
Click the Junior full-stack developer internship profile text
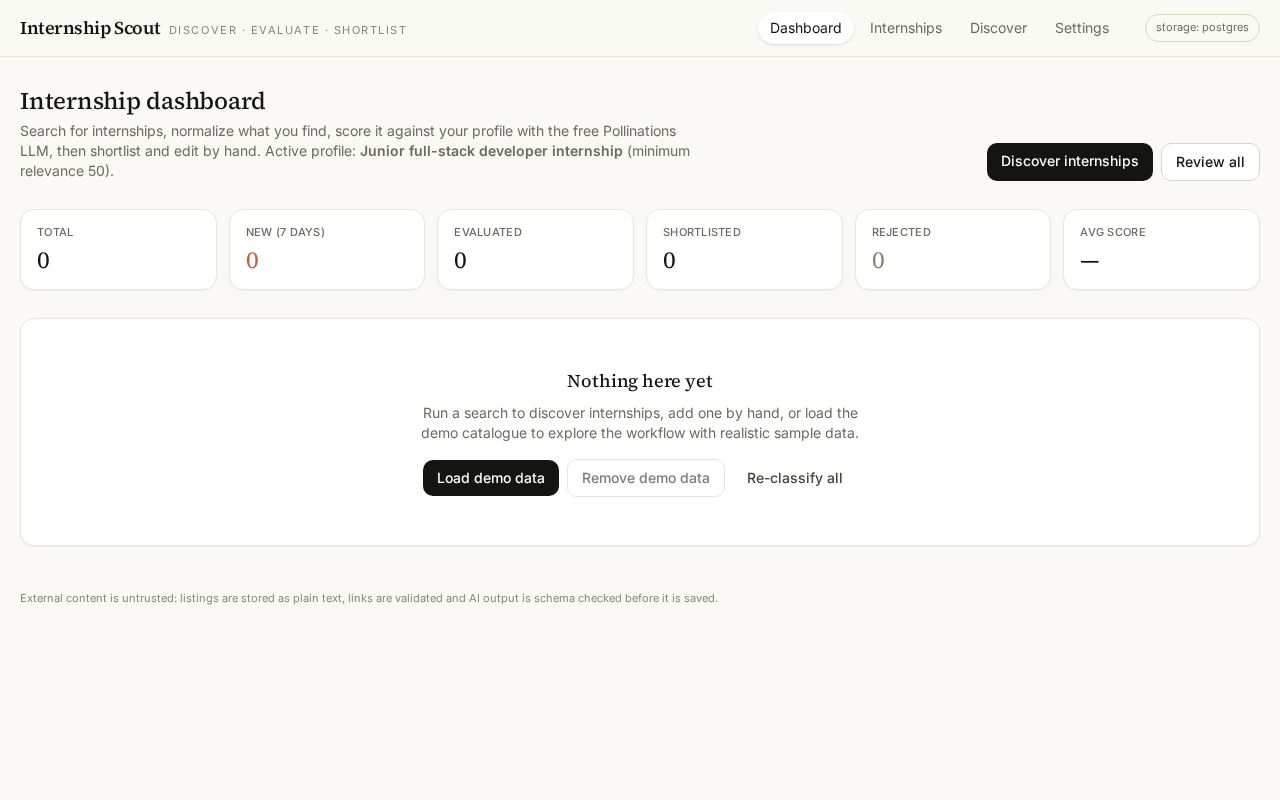click(x=491, y=151)
